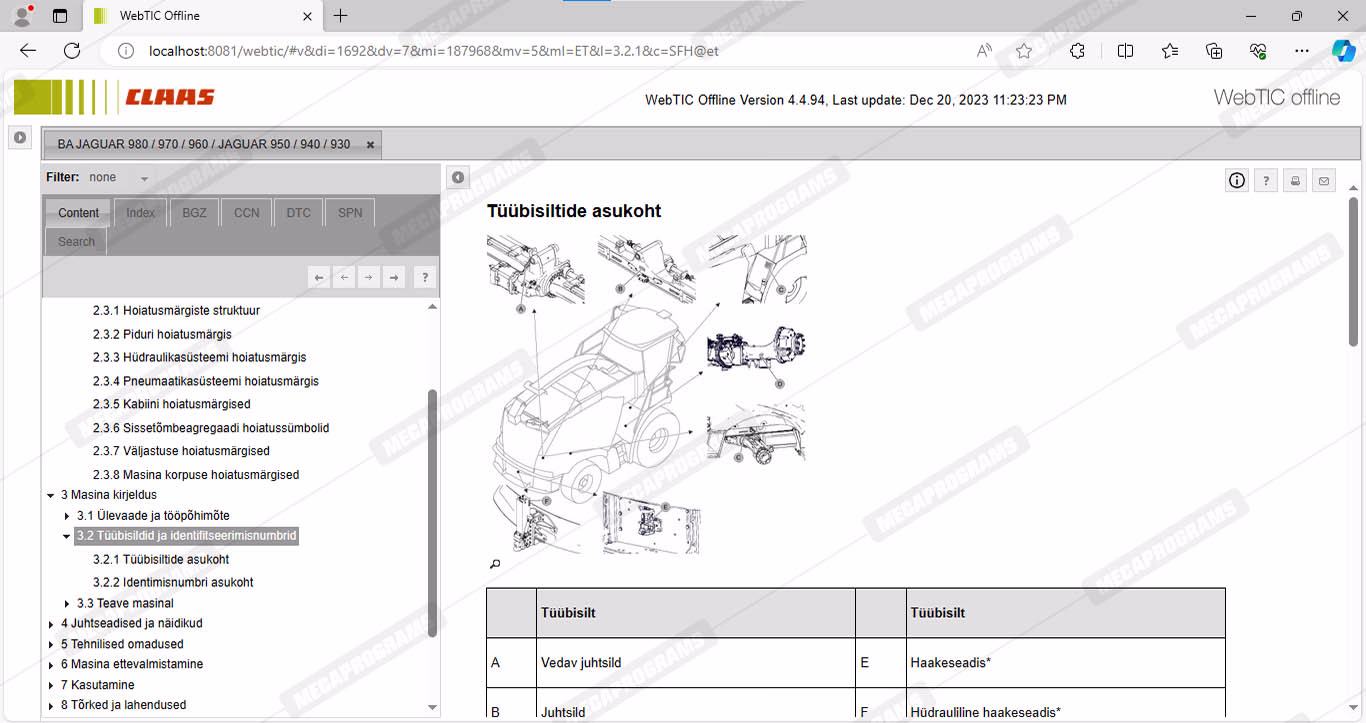Click the help icon beside the printer icon
Image resolution: width=1366 pixels, height=723 pixels.
1266,180
